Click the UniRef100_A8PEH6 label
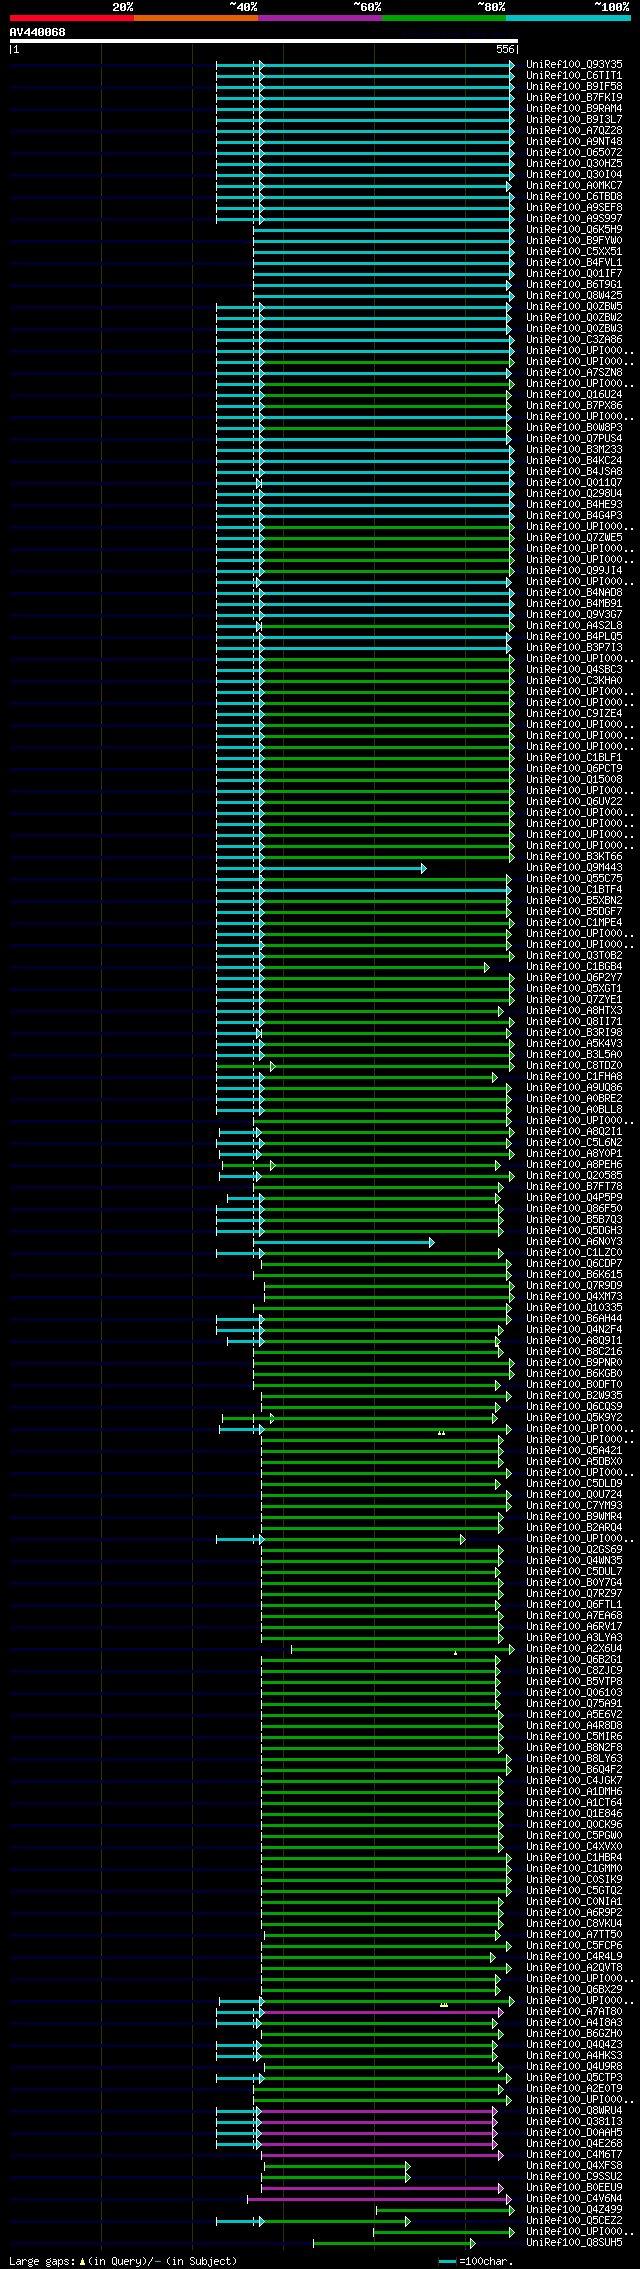Screen dimensions: 640x2269 (x=574, y=1164)
